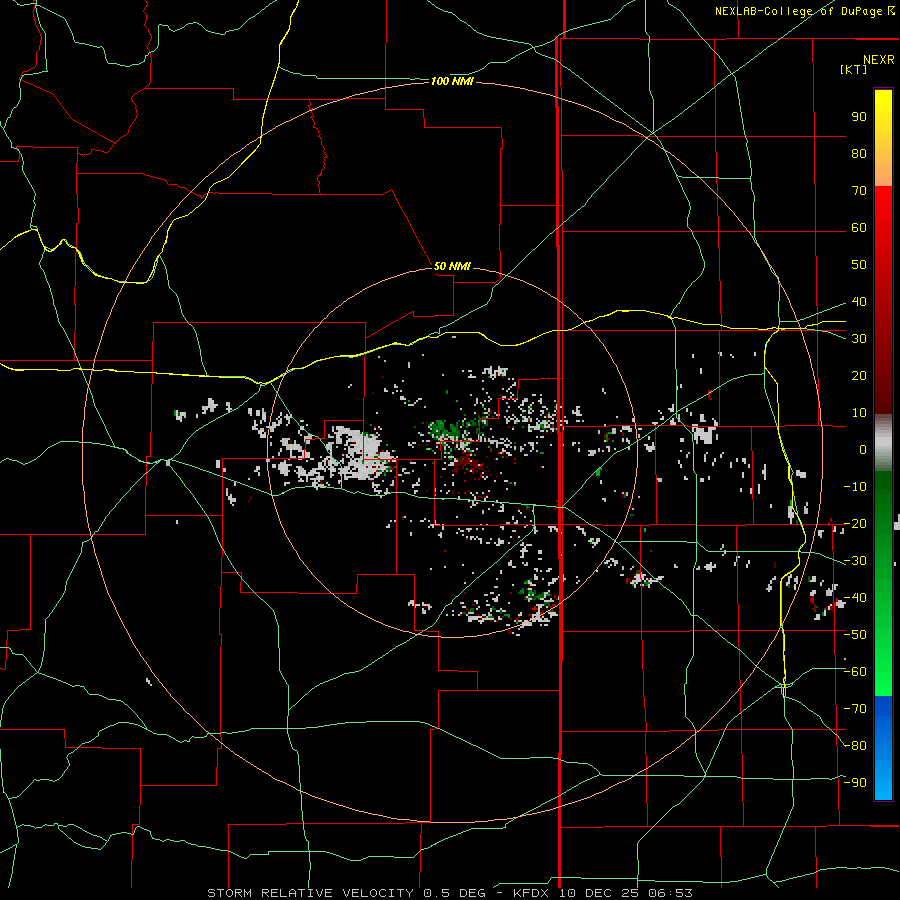Click the dark red outbound velocity cluster near center

pyautogui.click(x=469, y=464)
